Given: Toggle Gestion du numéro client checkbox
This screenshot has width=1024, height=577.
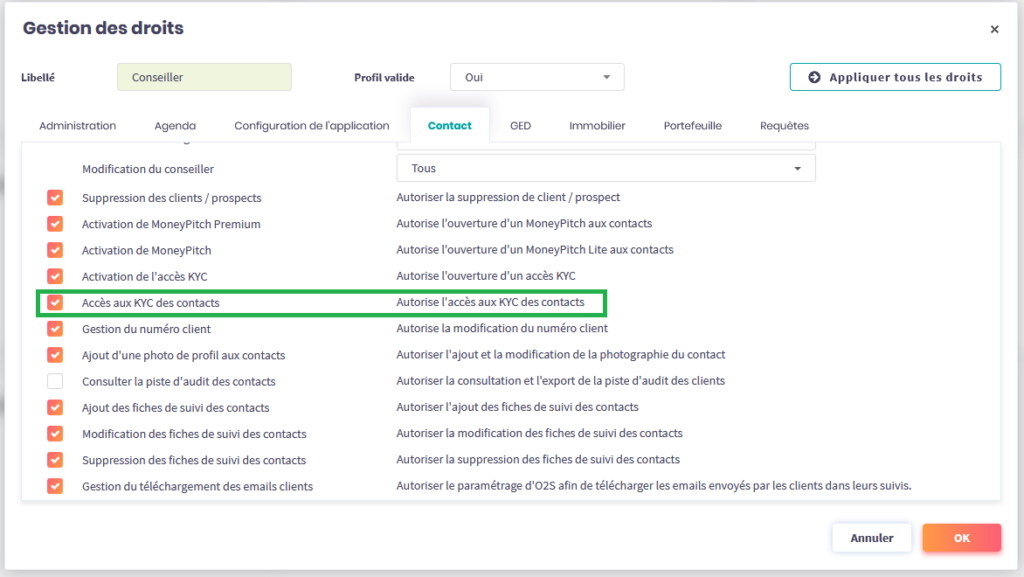Looking at the screenshot, I should (x=55, y=328).
